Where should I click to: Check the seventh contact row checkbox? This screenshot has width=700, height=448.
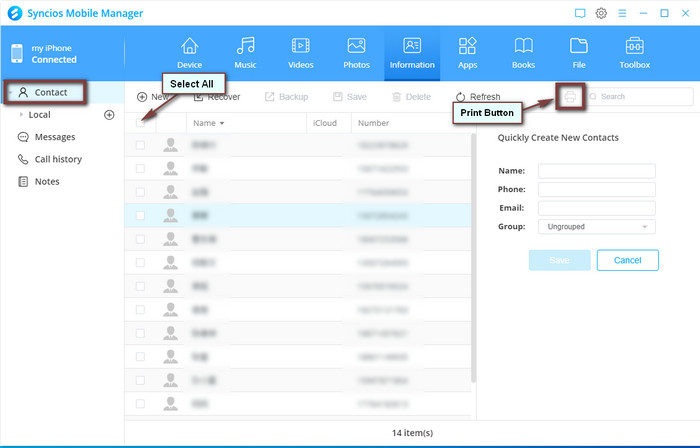140,286
